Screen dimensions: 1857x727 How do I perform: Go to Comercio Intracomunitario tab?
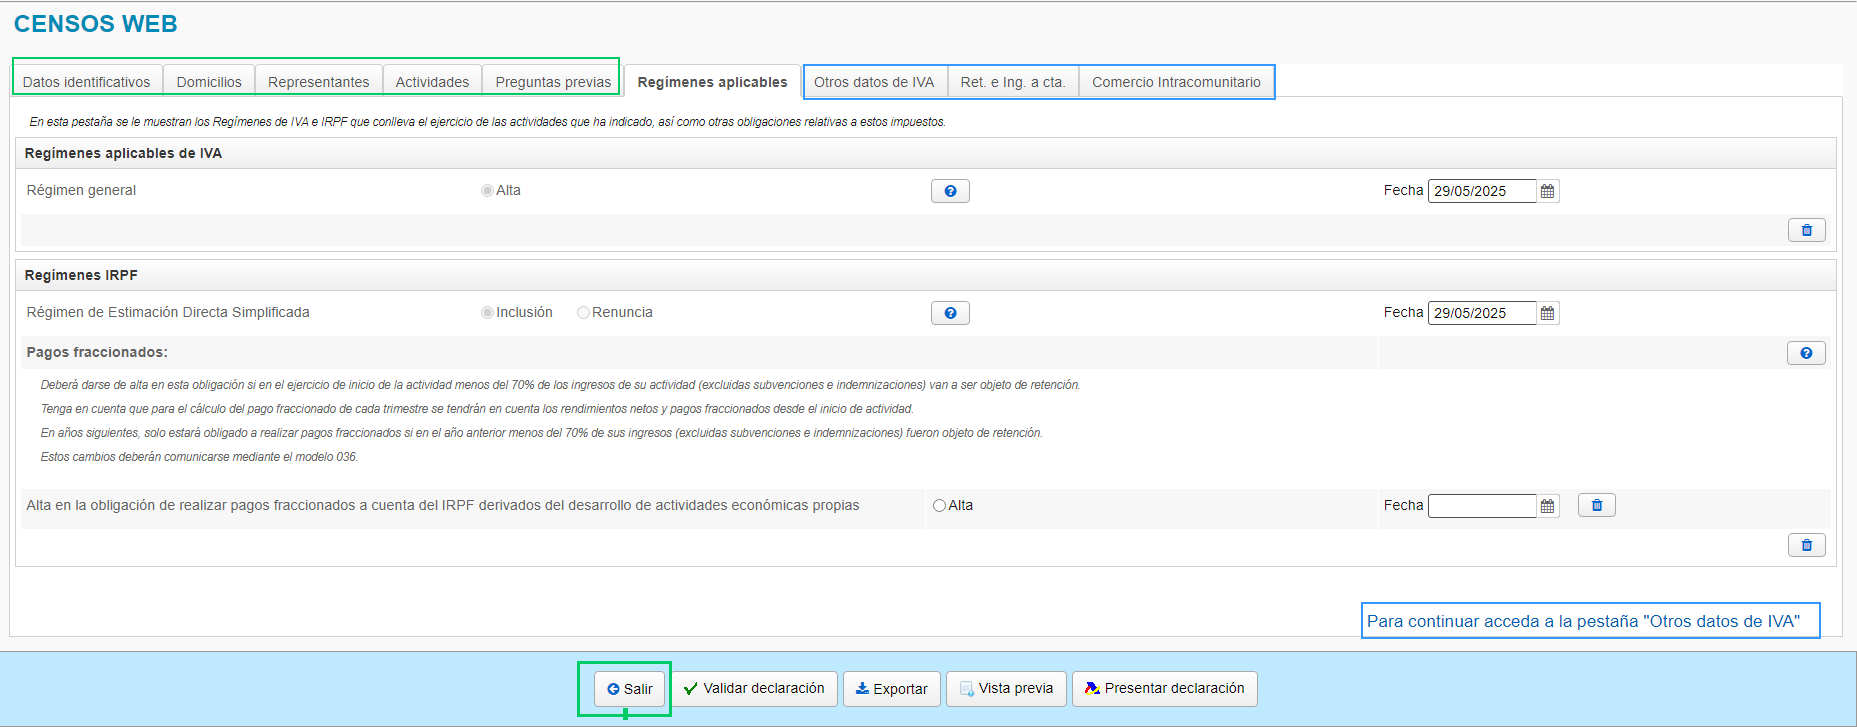pyautogui.click(x=1176, y=82)
